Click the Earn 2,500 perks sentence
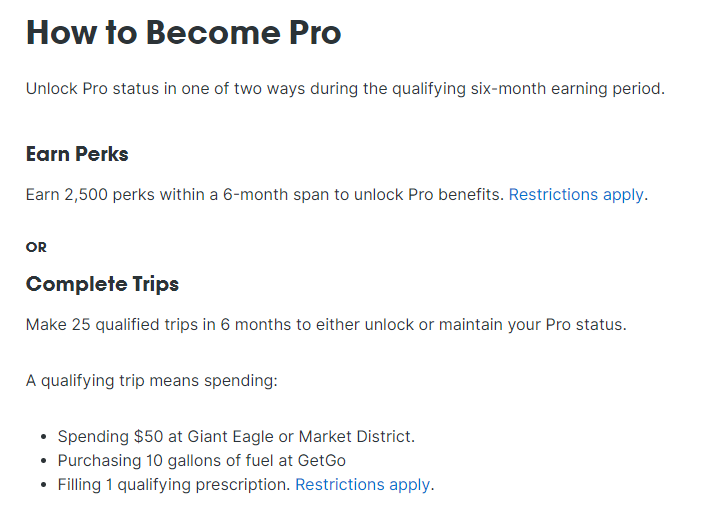 (265, 195)
